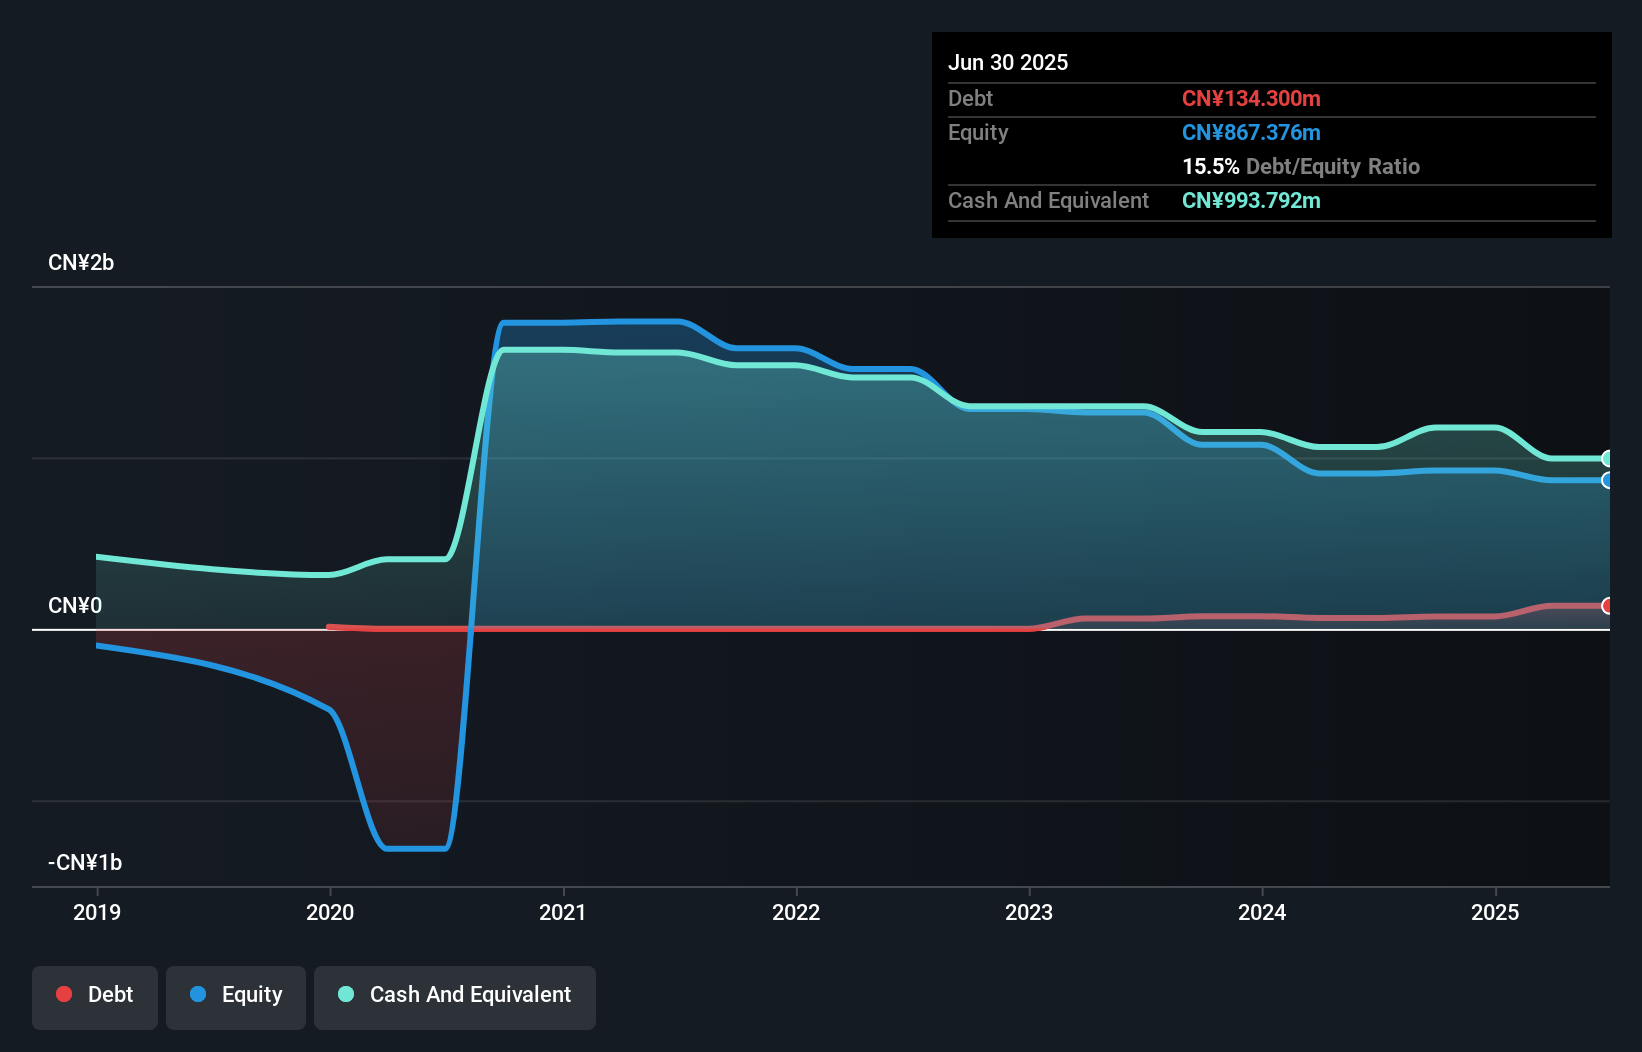Expand the 15.5% Debt/Equity Ratio row

point(1300,166)
